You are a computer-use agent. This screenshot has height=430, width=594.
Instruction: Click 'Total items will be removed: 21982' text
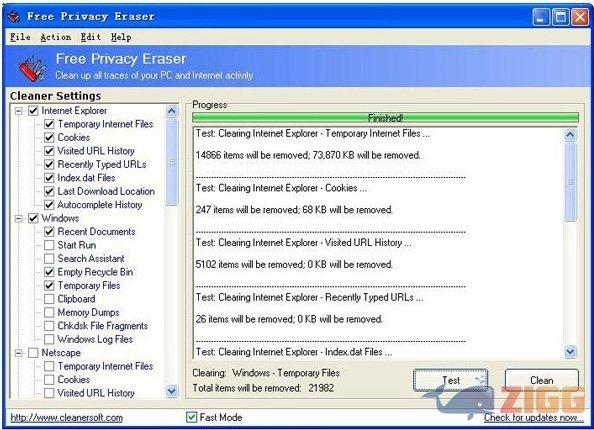[x=264, y=388]
